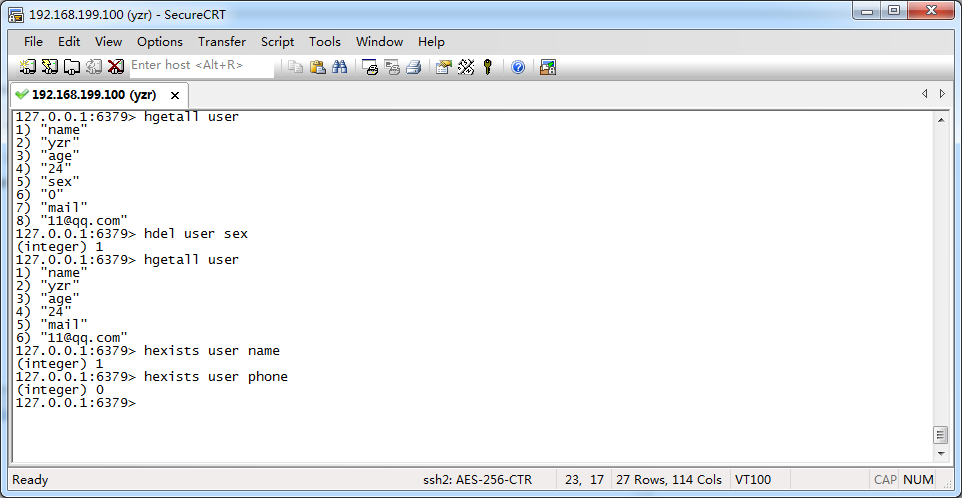
Task: Click the Enter host input field
Action: click(202, 65)
